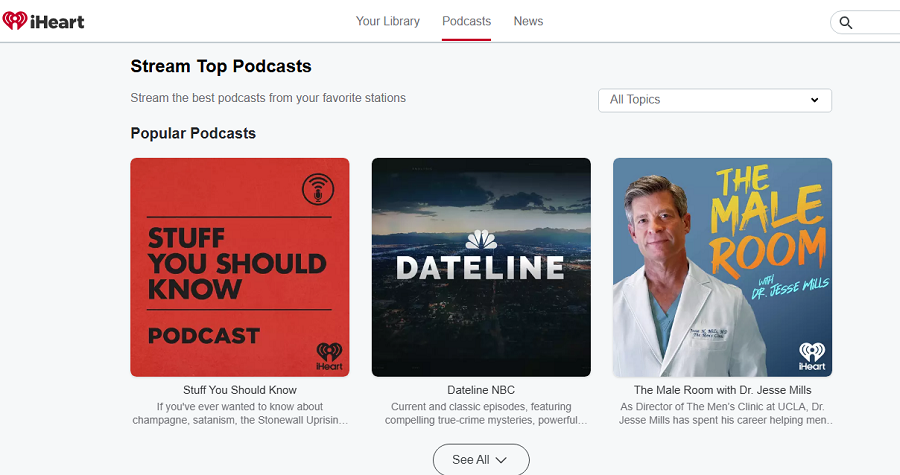The height and width of the screenshot is (475, 900).
Task: Open the Your Library tab
Action: [x=387, y=21]
